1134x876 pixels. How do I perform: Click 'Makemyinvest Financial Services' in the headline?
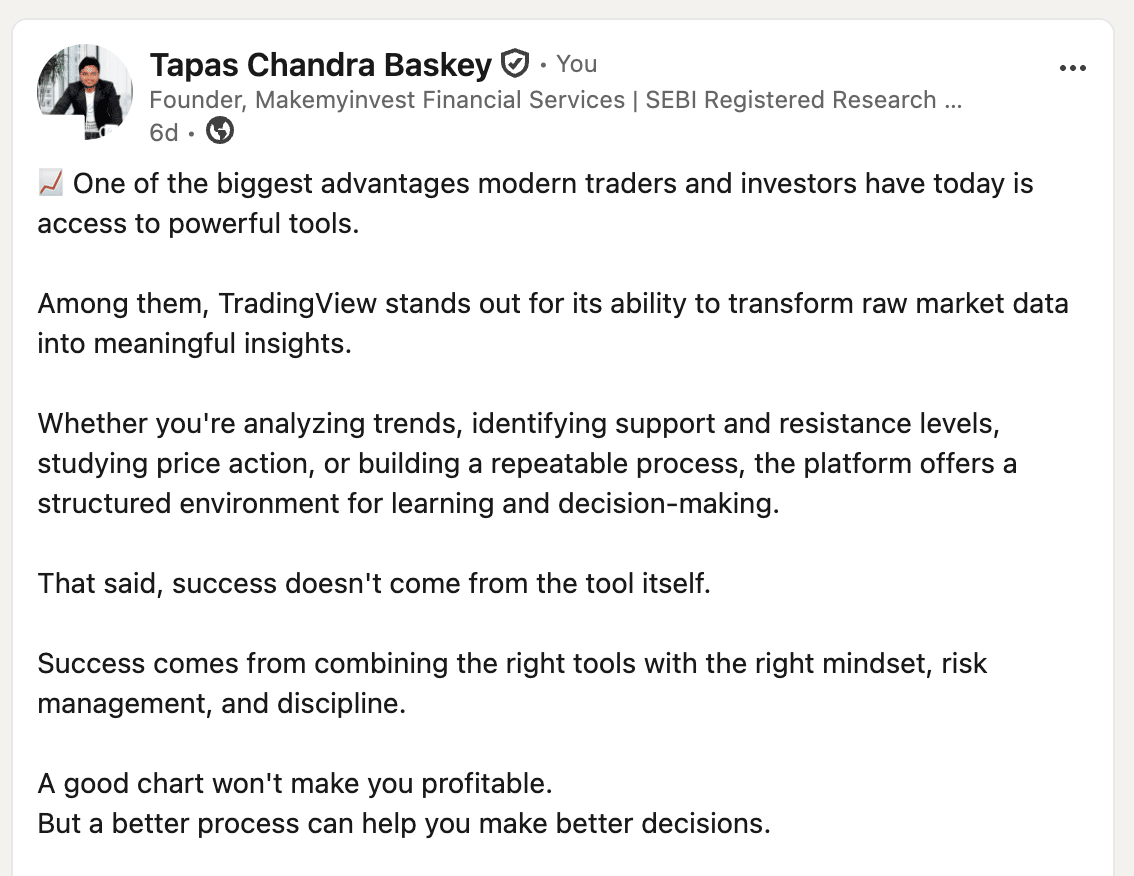point(440,99)
